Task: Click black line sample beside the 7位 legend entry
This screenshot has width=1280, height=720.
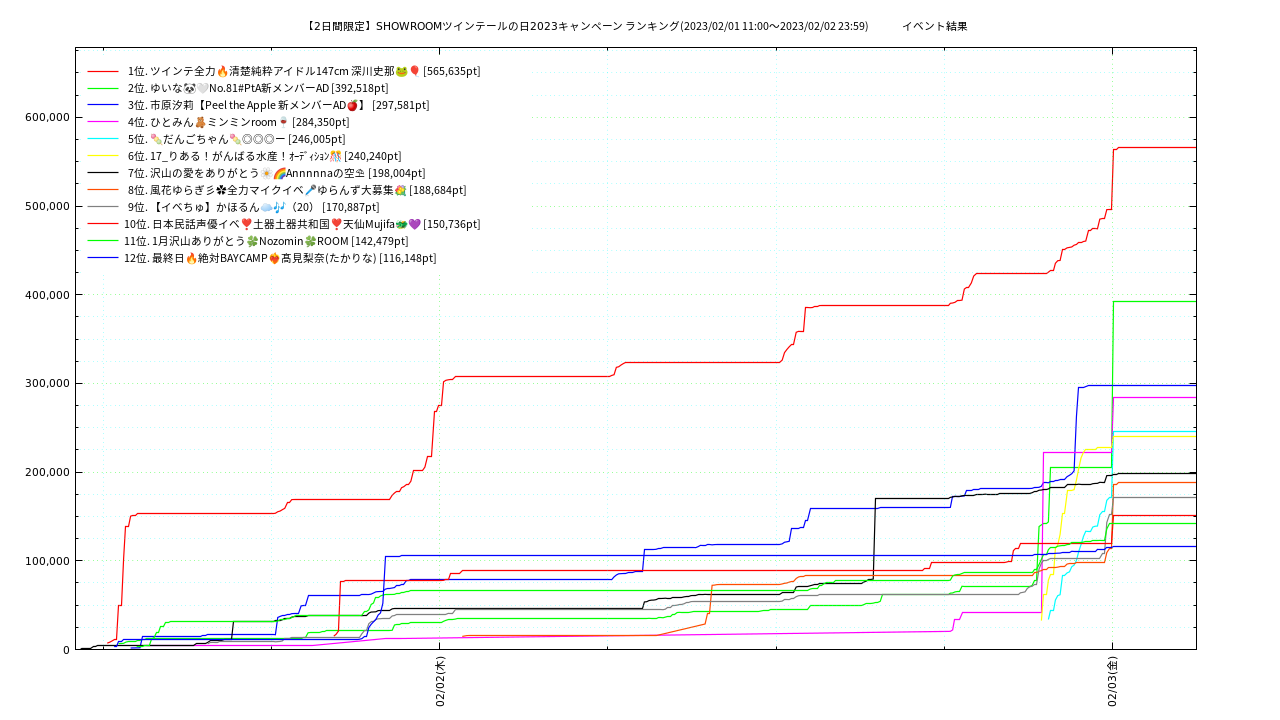Action: [103, 173]
